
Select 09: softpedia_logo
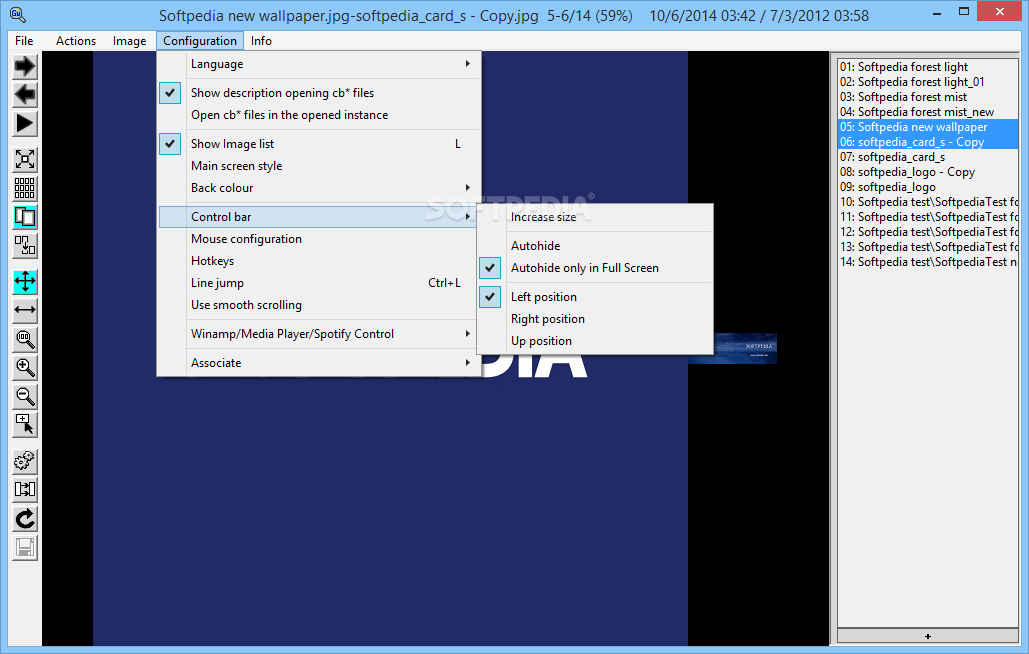tap(928, 188)
